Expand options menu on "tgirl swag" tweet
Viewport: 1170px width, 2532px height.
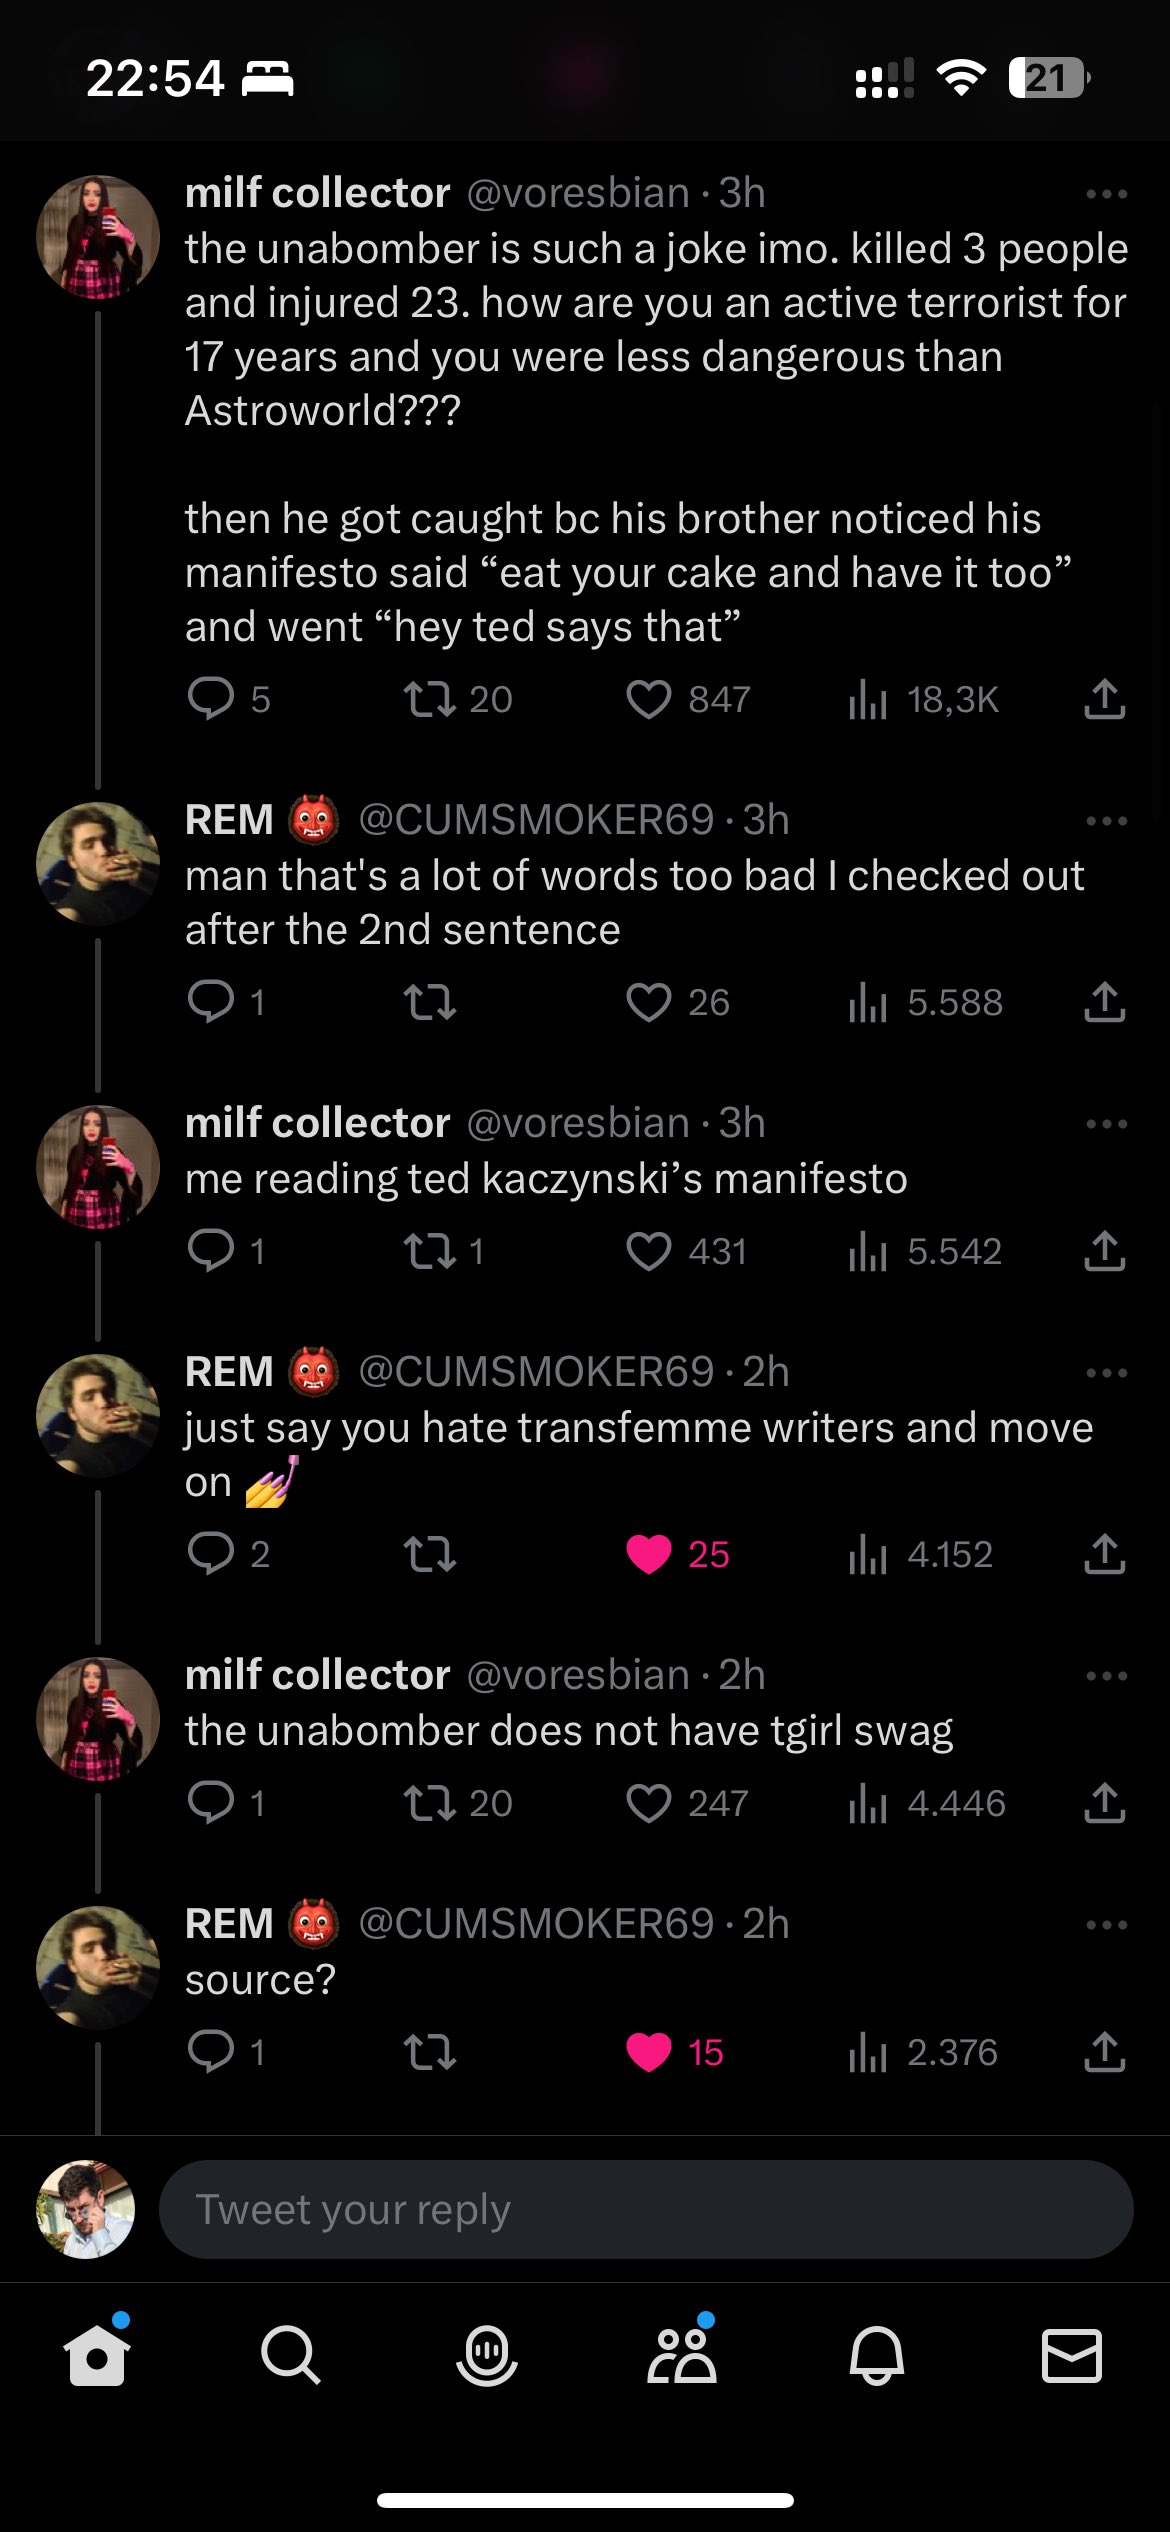point(1106,1675)
